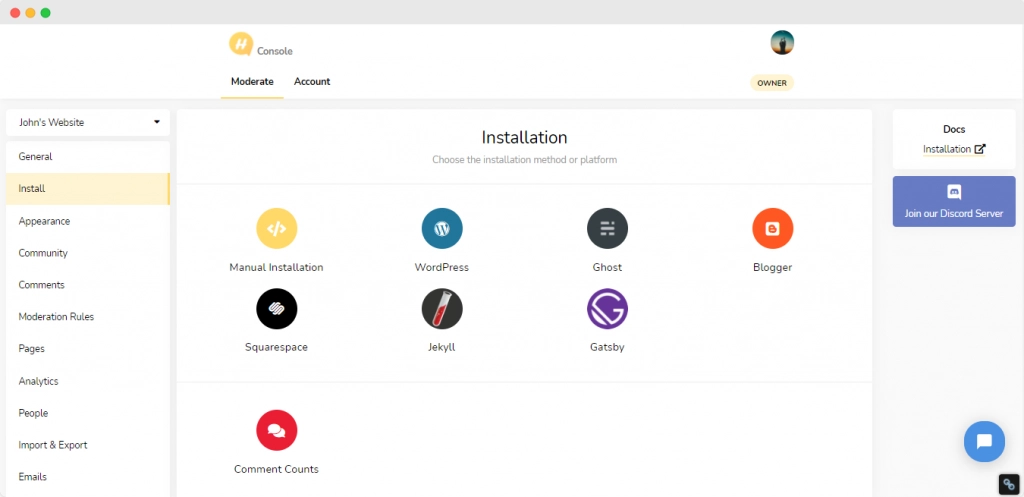The height and width of the screenshot is (497, 1024).
Task: Choose the WordPress platform icon
Action: tap(442, 229)
